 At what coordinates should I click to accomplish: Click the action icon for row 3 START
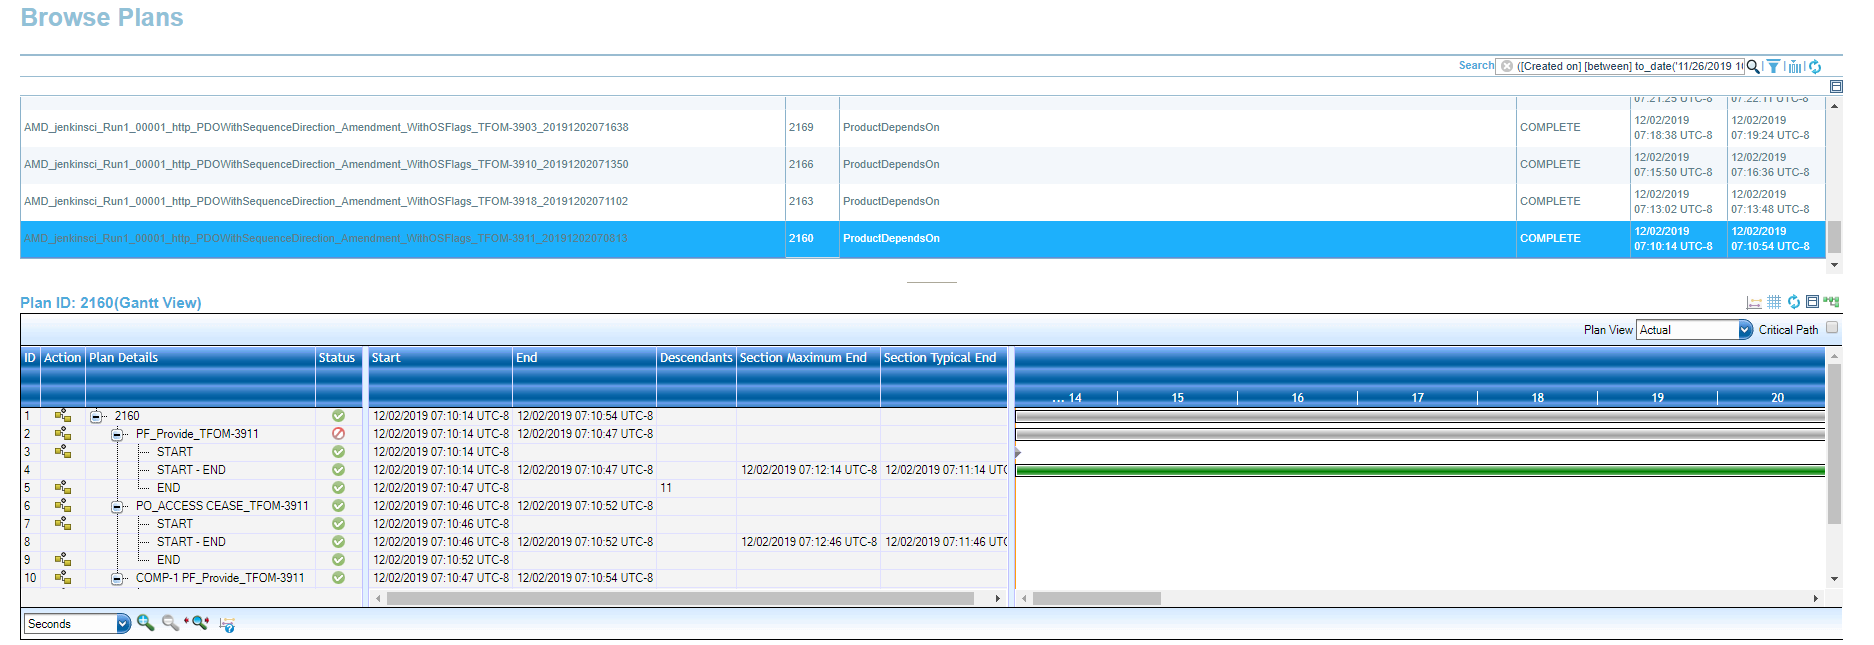[63, 452]
